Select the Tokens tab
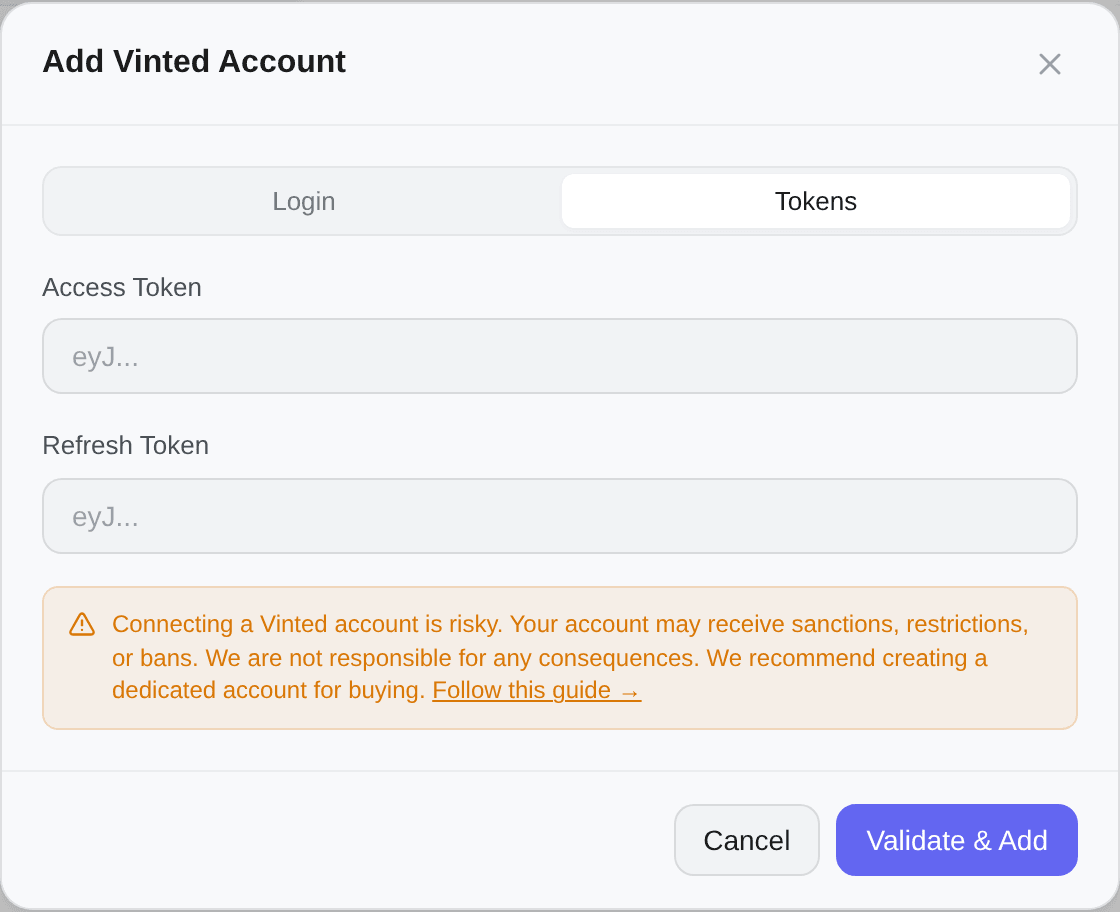This screenshot has width=1120, height=912. click(816, 201)
